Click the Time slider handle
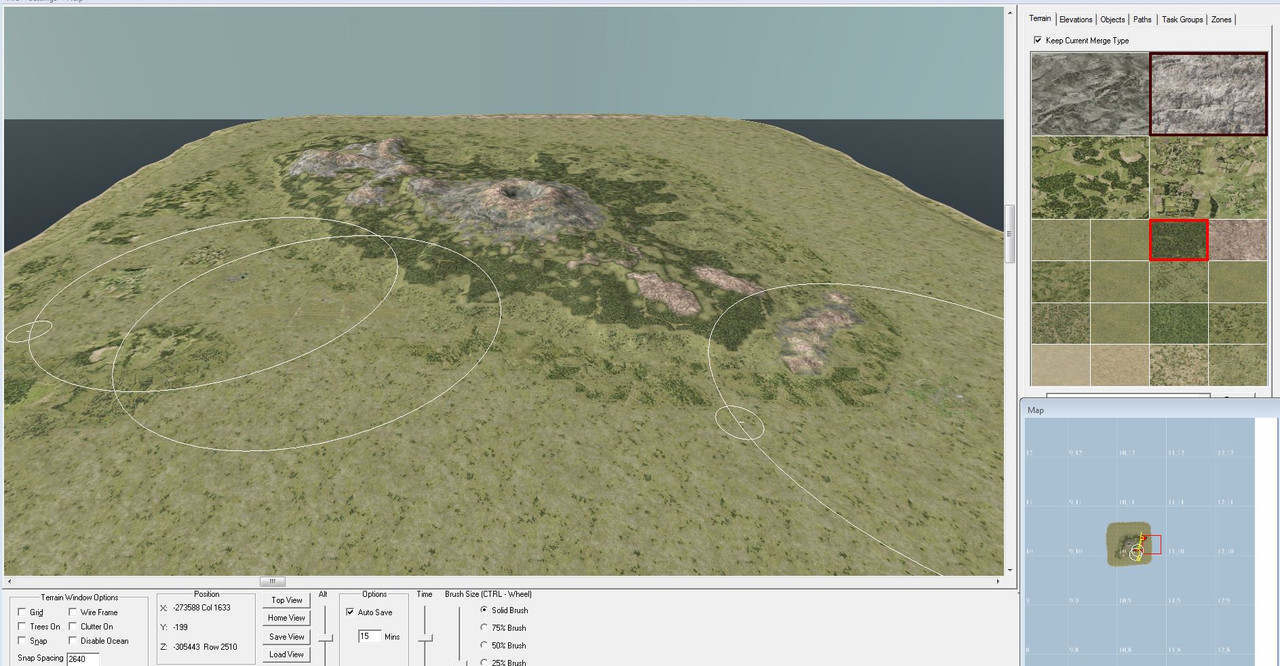Viewport: 1280px width, 666px height. [x=425, y=638]
